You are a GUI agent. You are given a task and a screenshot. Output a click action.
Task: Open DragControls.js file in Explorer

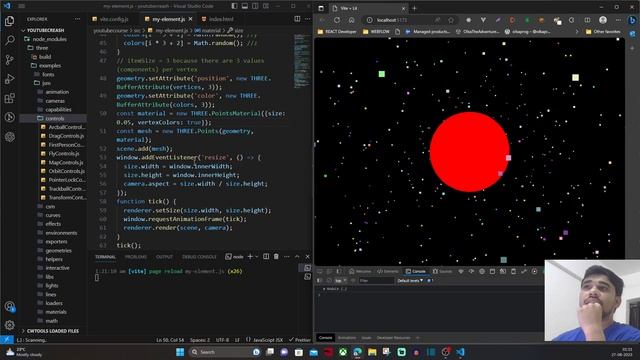point(66,136)
